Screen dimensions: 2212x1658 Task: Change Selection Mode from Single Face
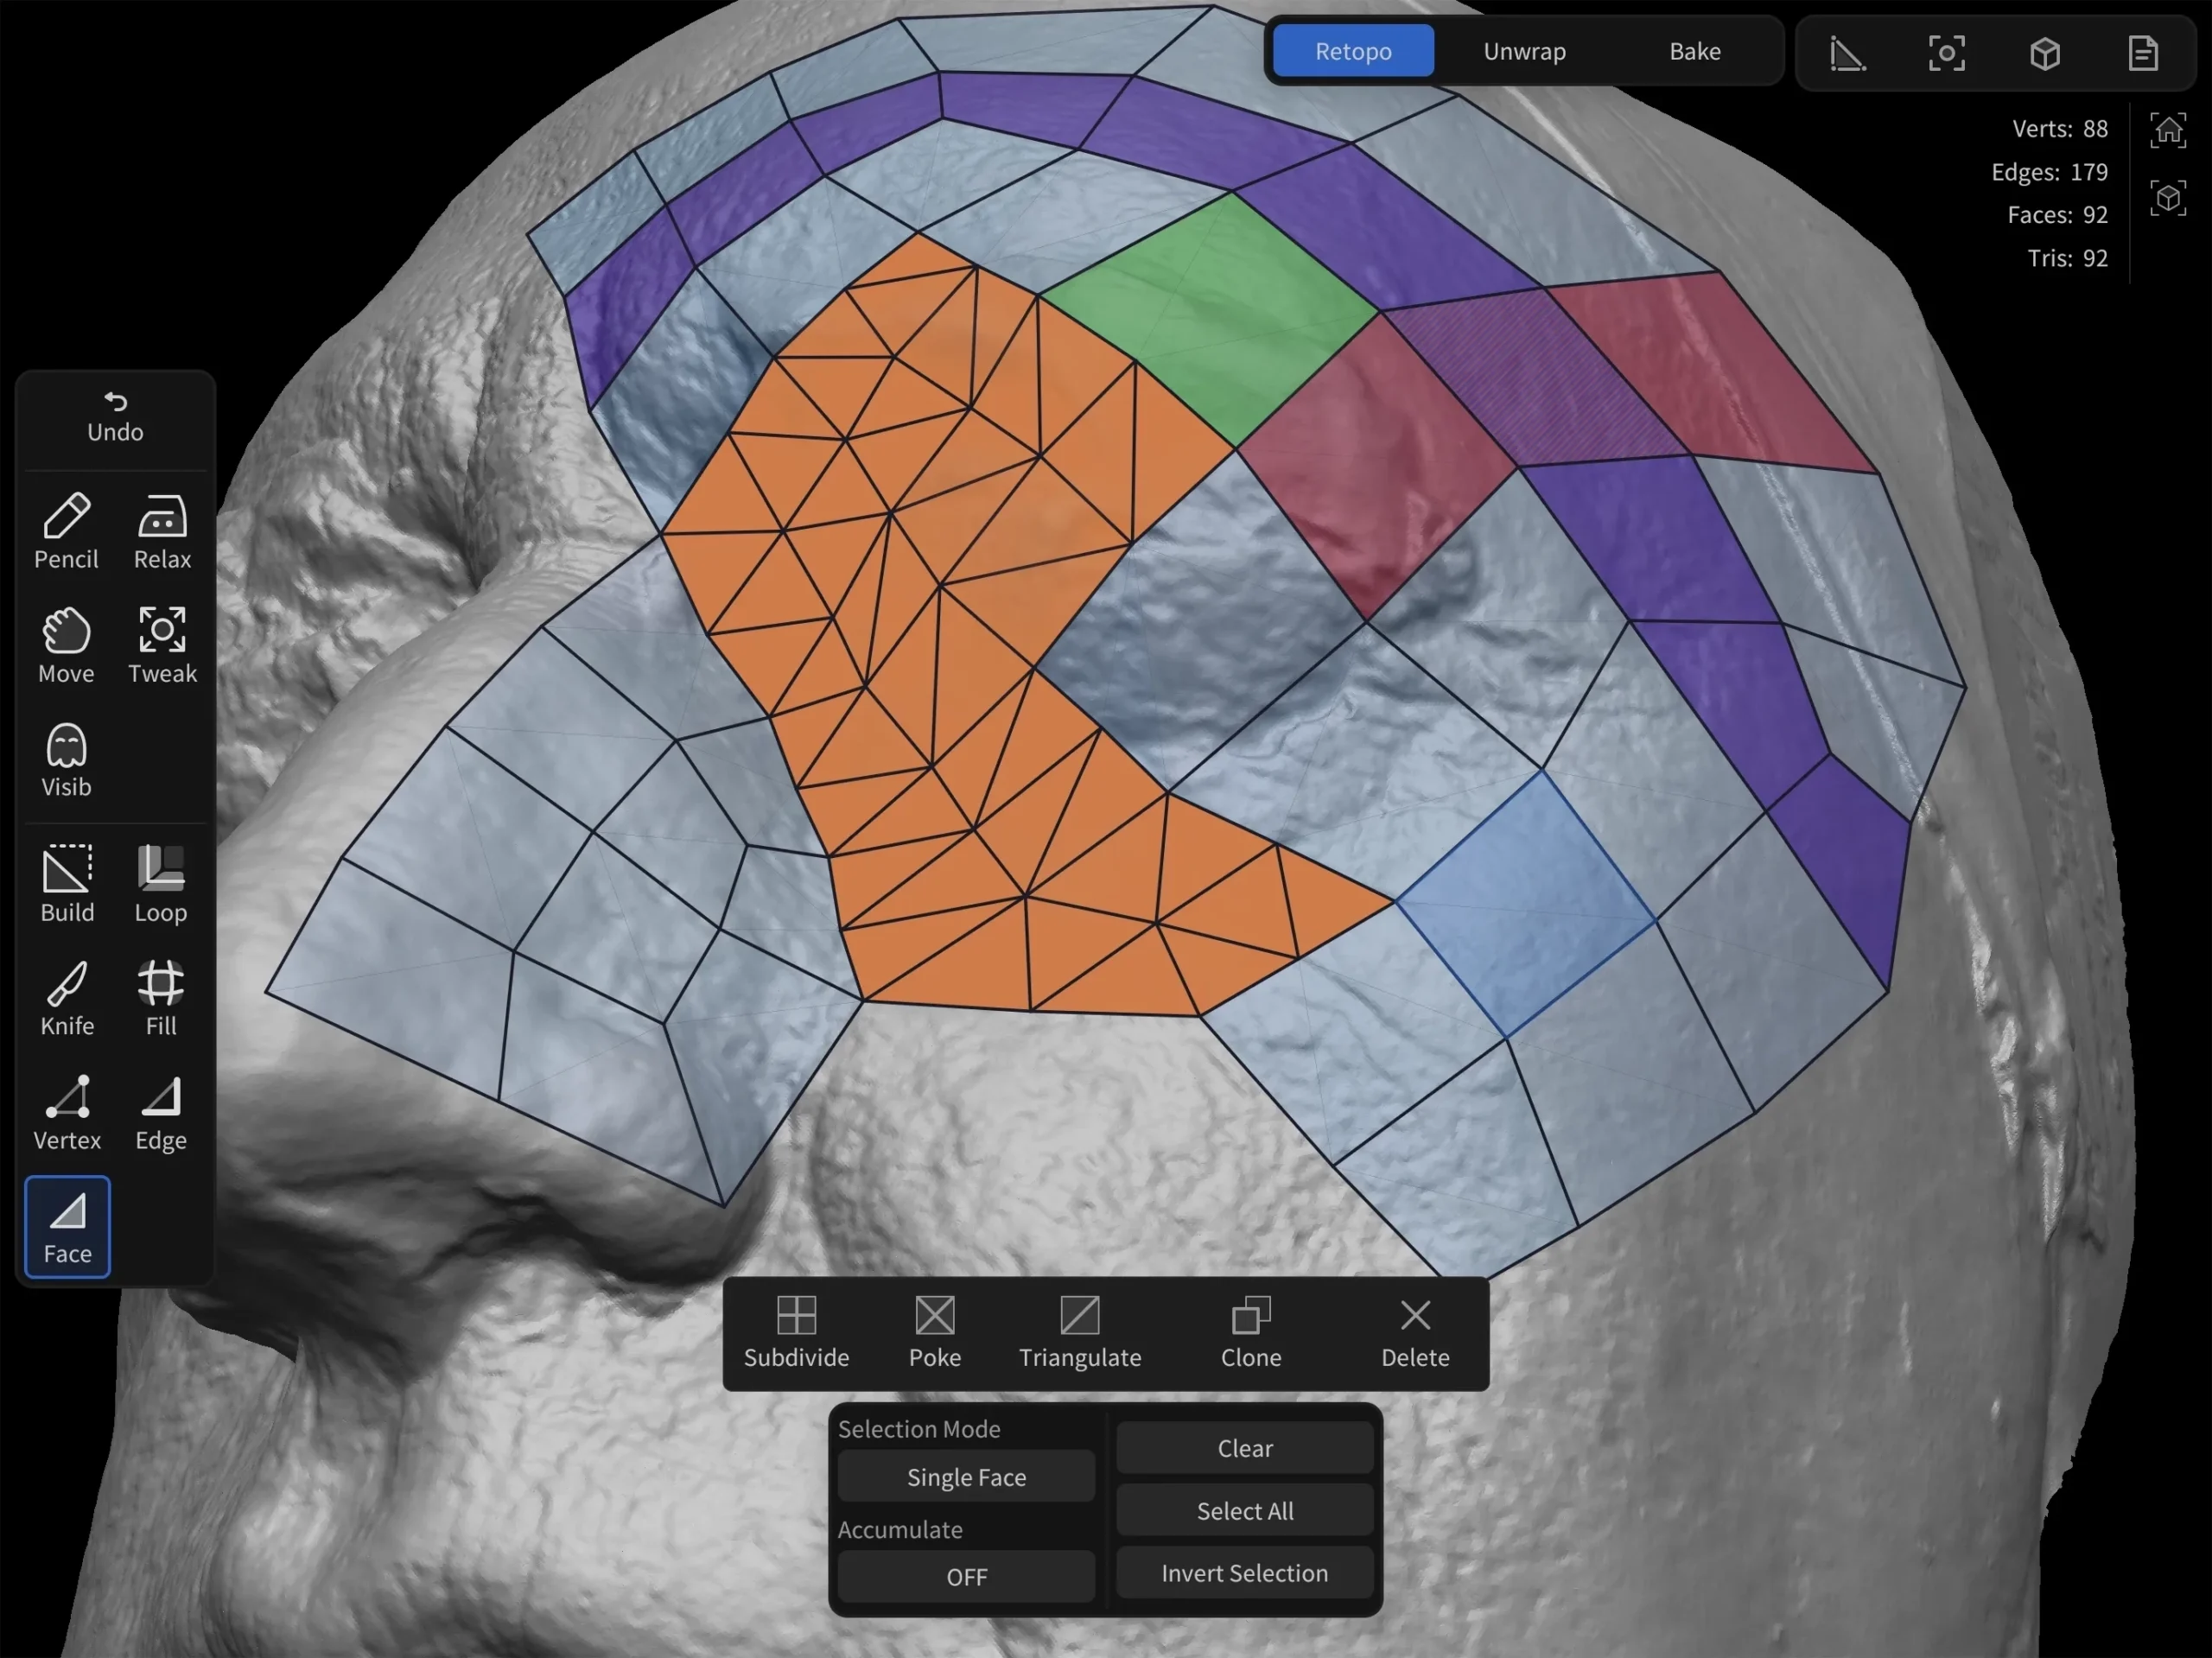click(x=966, y=1476)
